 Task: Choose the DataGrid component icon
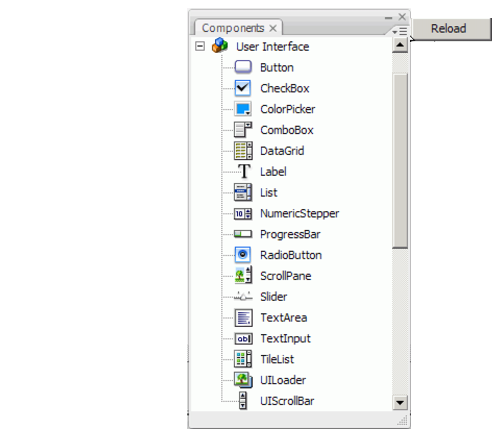click(243, 151)
